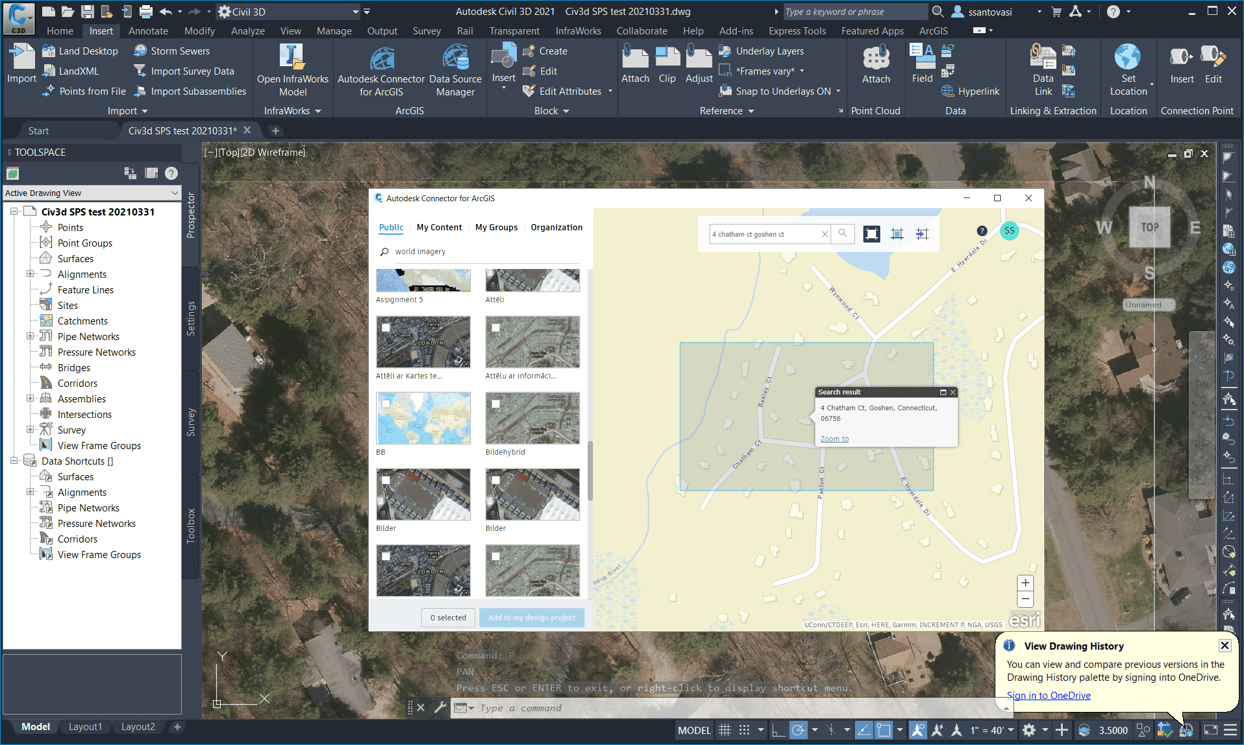Toggle snap mode dots in status bar

(x=744, y=730)
